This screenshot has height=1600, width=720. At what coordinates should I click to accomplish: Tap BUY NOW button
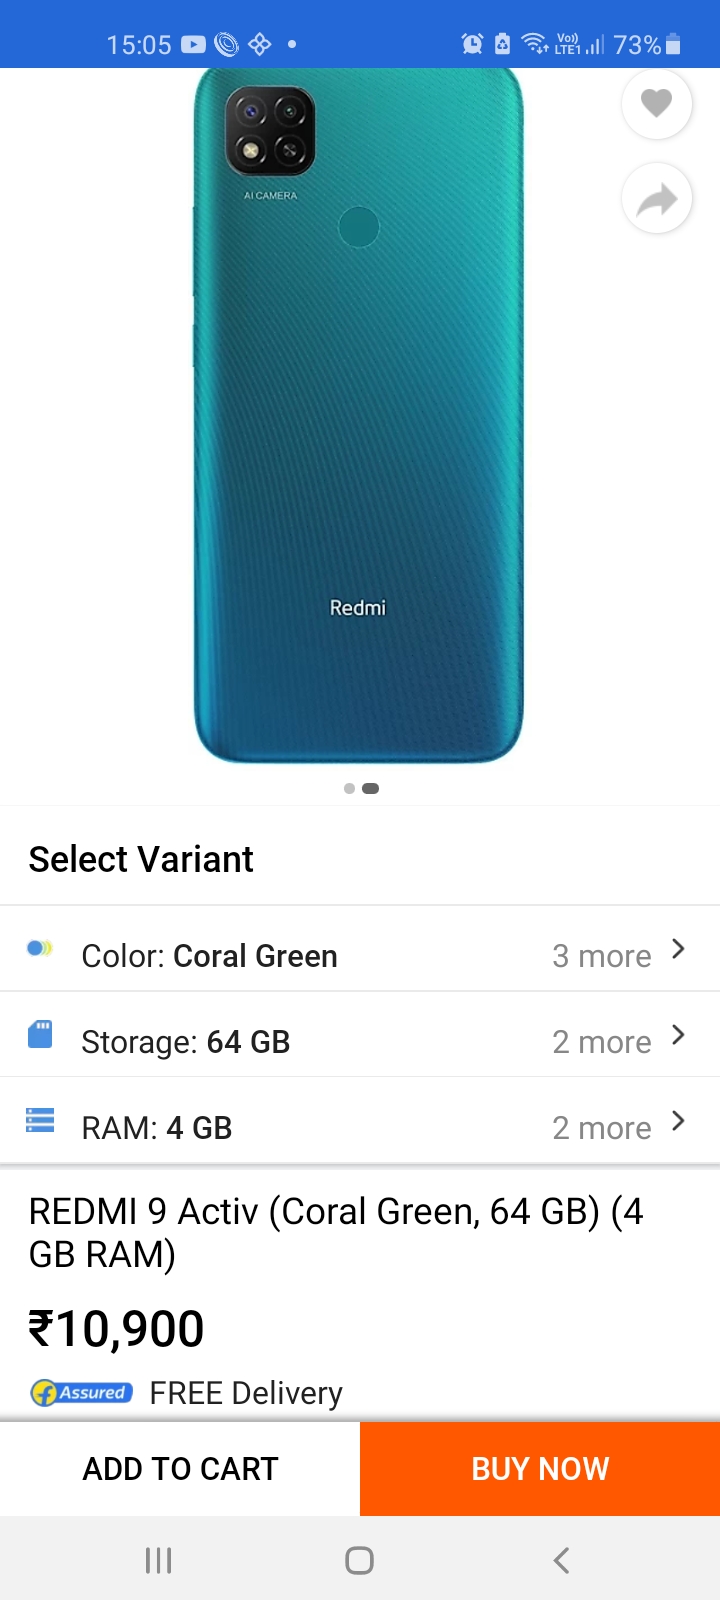540,1469
